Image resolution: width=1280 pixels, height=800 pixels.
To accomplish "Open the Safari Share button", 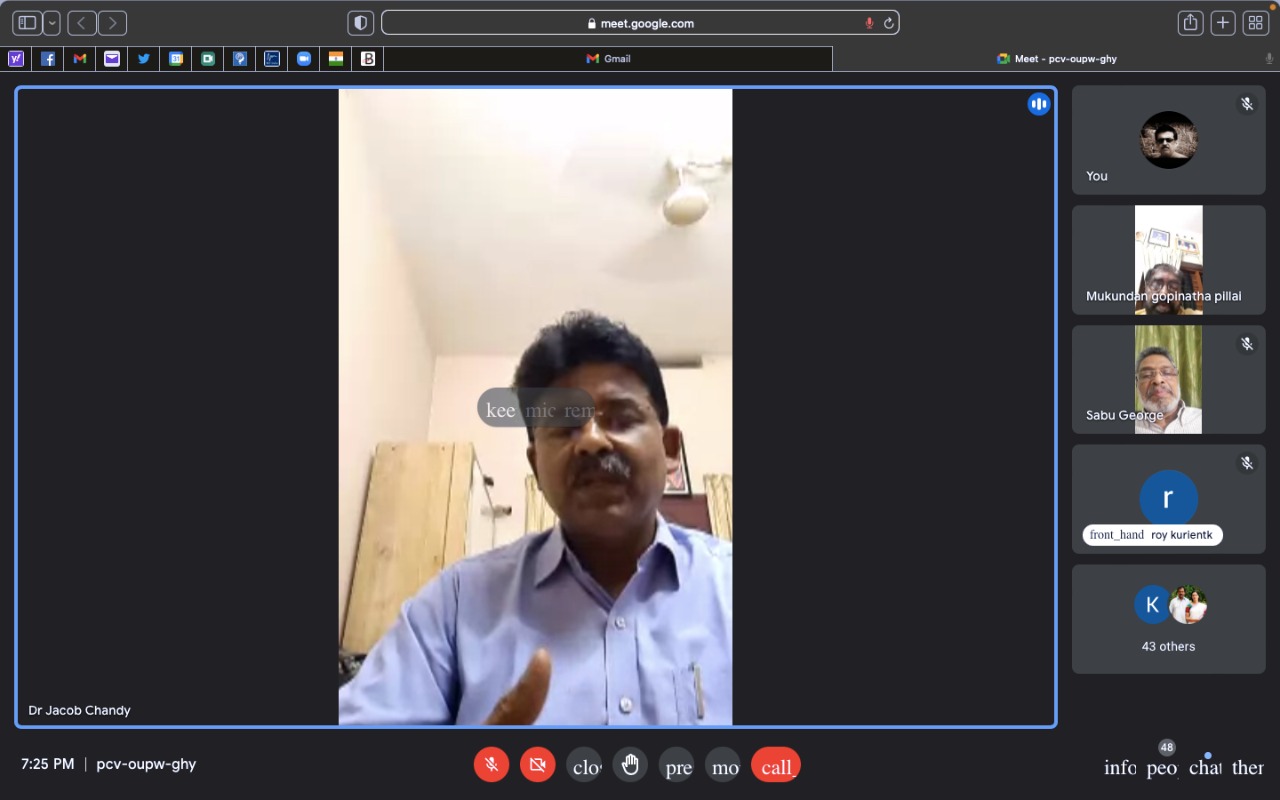I will click(x=1190, y=23).
